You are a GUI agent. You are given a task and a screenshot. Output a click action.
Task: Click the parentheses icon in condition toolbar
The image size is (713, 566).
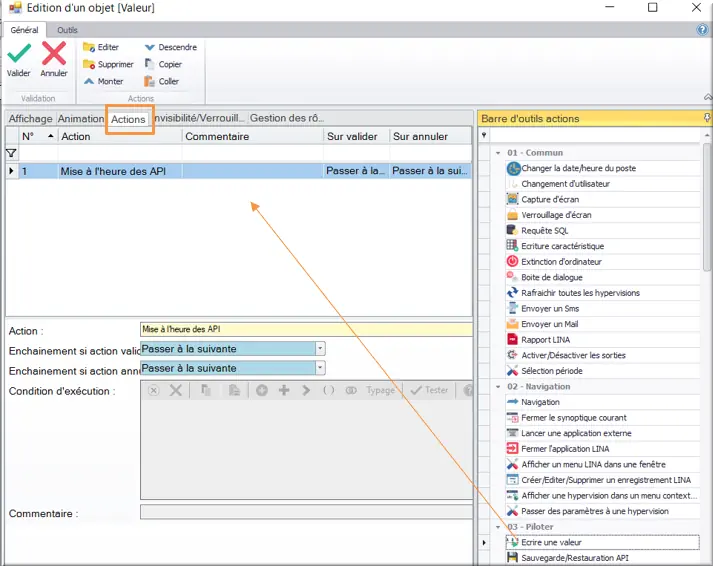tap(328, 390)
